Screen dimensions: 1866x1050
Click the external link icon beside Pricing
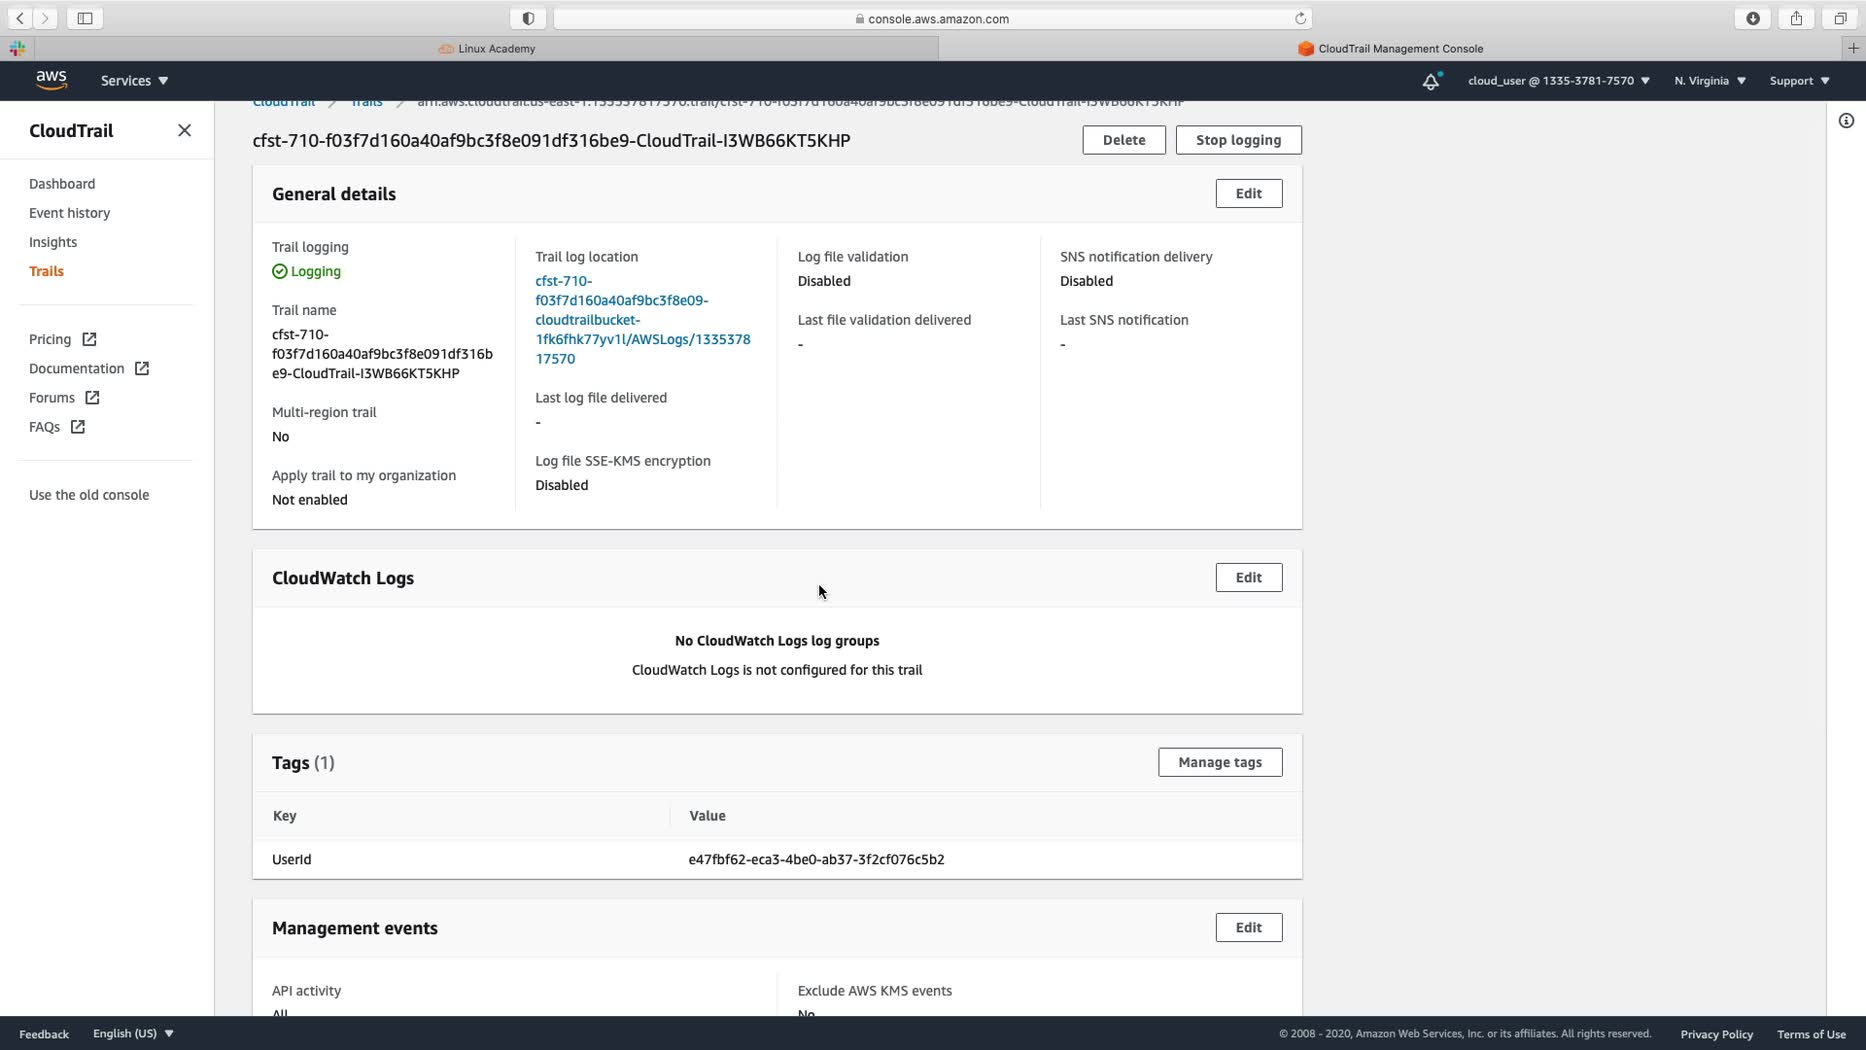coord(89,340)
